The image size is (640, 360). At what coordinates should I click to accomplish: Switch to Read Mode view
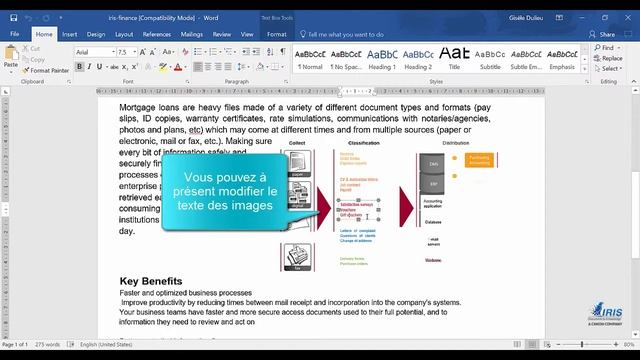pyautogui.click(x=517, y=344)
